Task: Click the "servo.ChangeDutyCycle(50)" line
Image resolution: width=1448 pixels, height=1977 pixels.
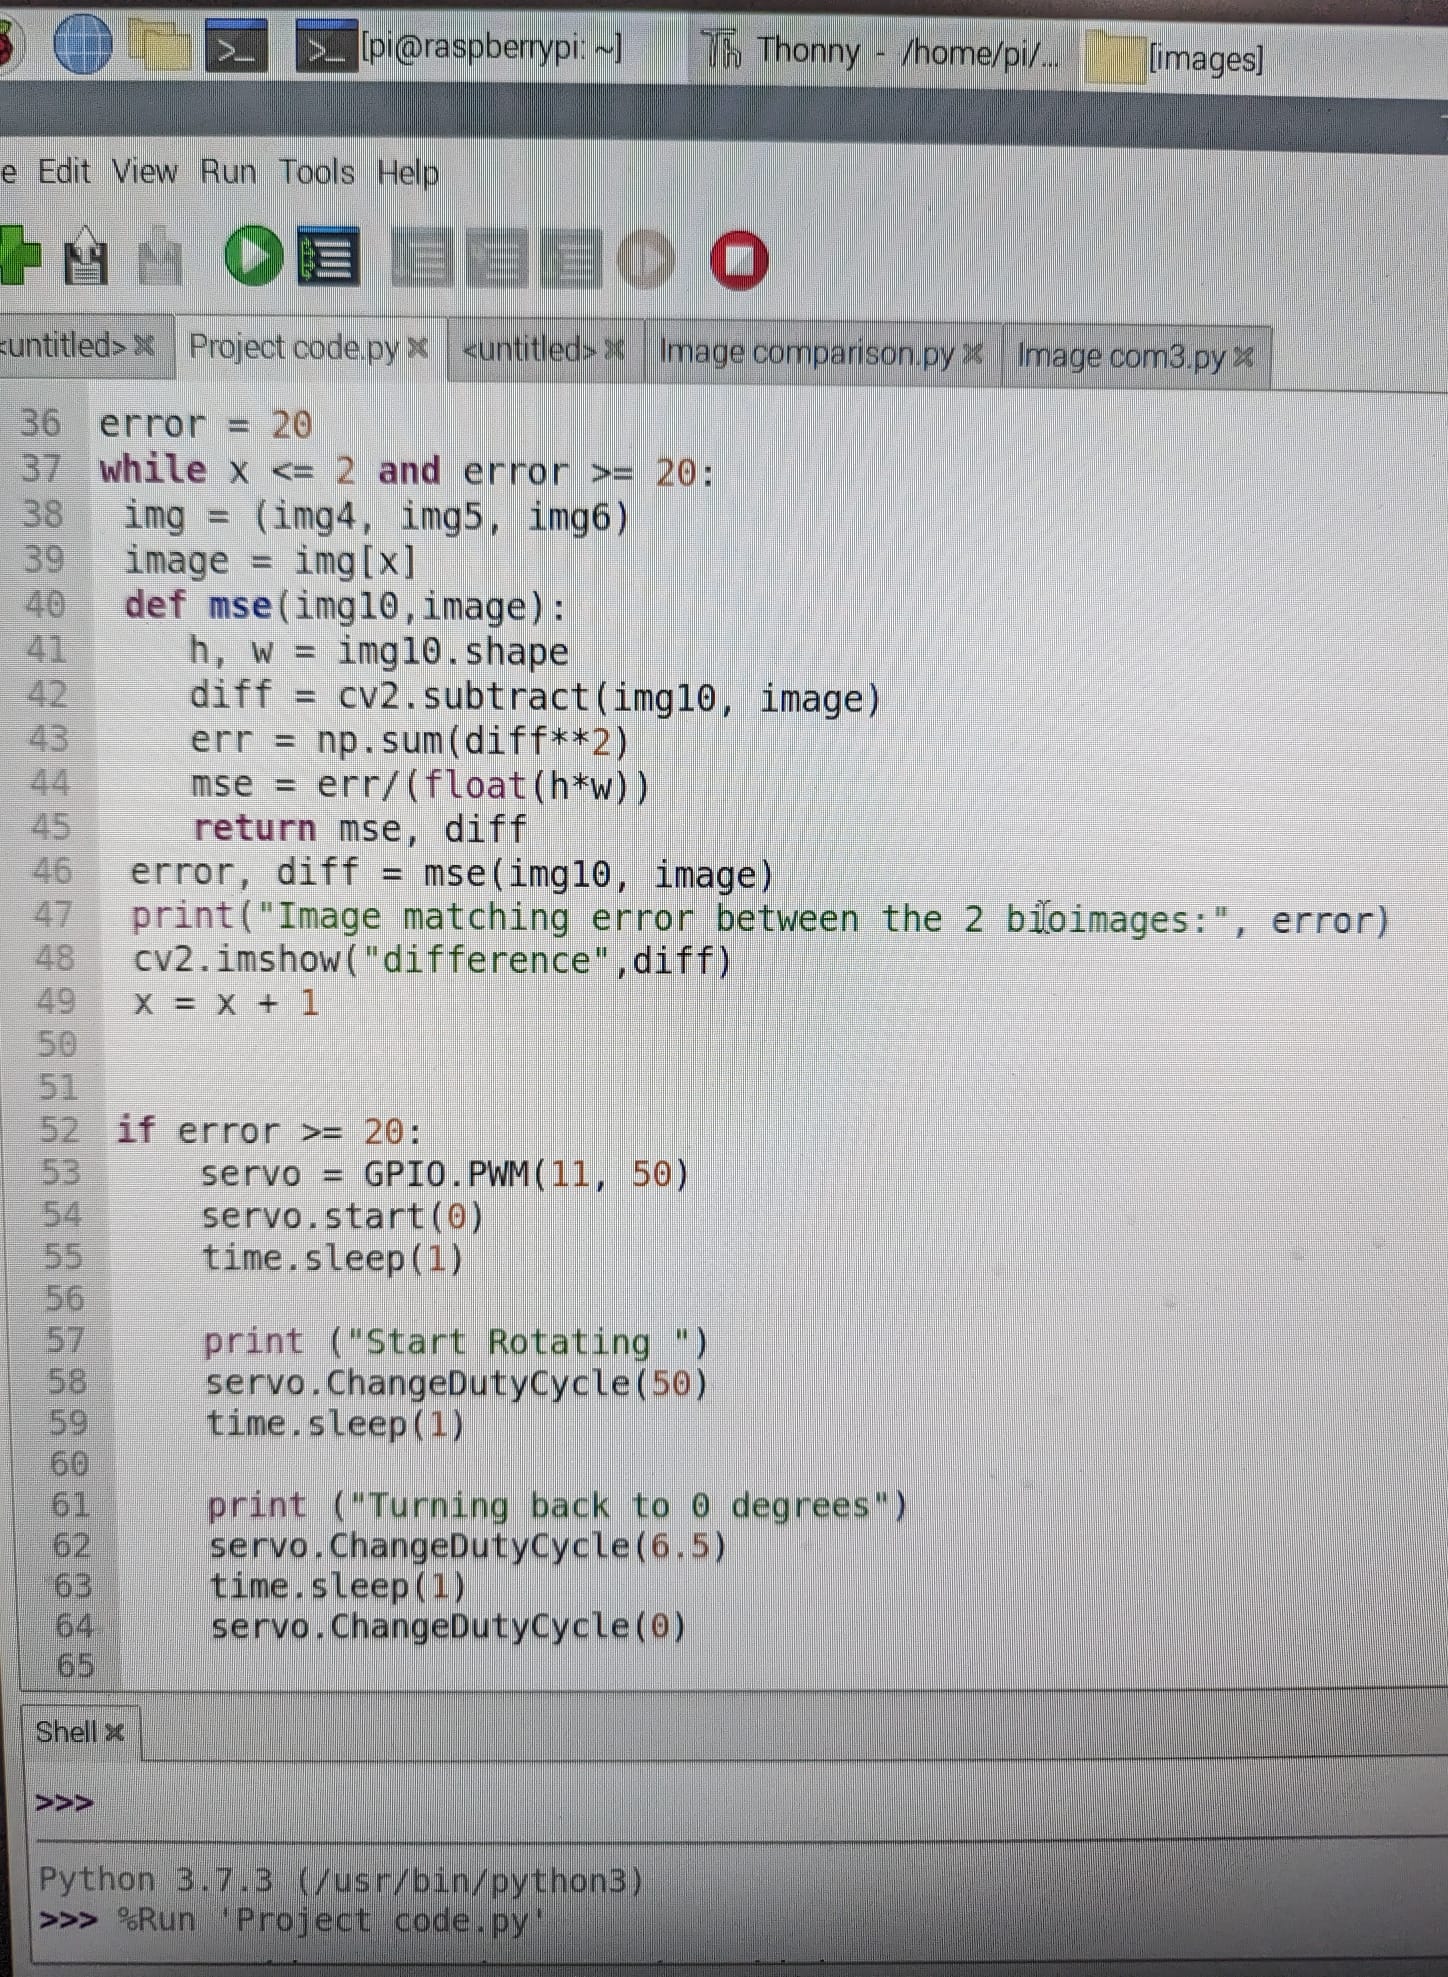Action: coord(457,1383)
